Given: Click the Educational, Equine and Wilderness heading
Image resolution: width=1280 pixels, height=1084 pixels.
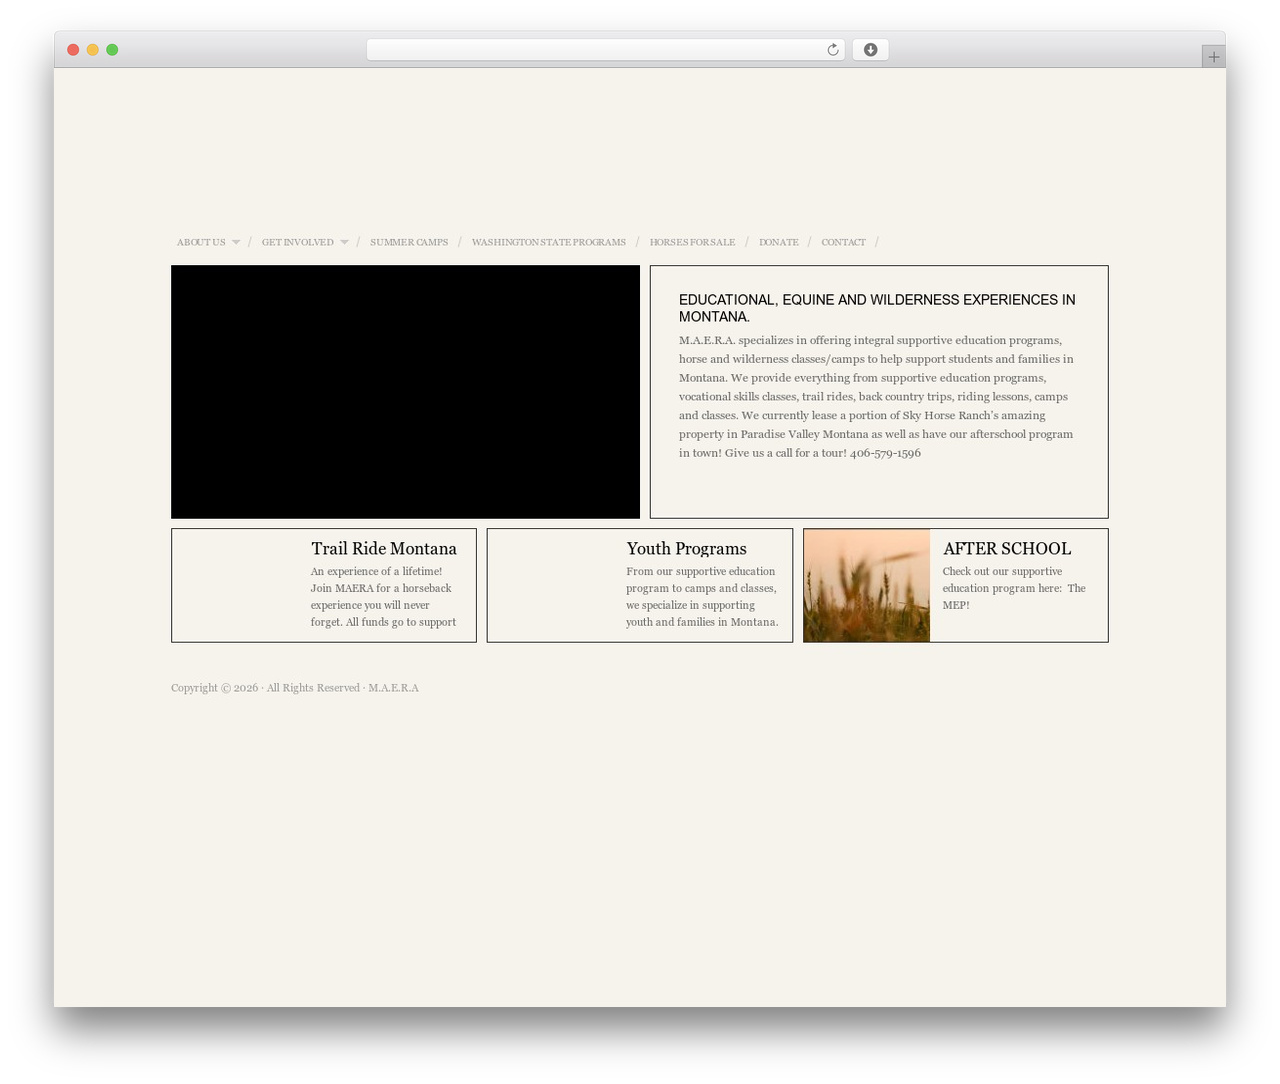Looking at the screenshot, I should [877, 308].
